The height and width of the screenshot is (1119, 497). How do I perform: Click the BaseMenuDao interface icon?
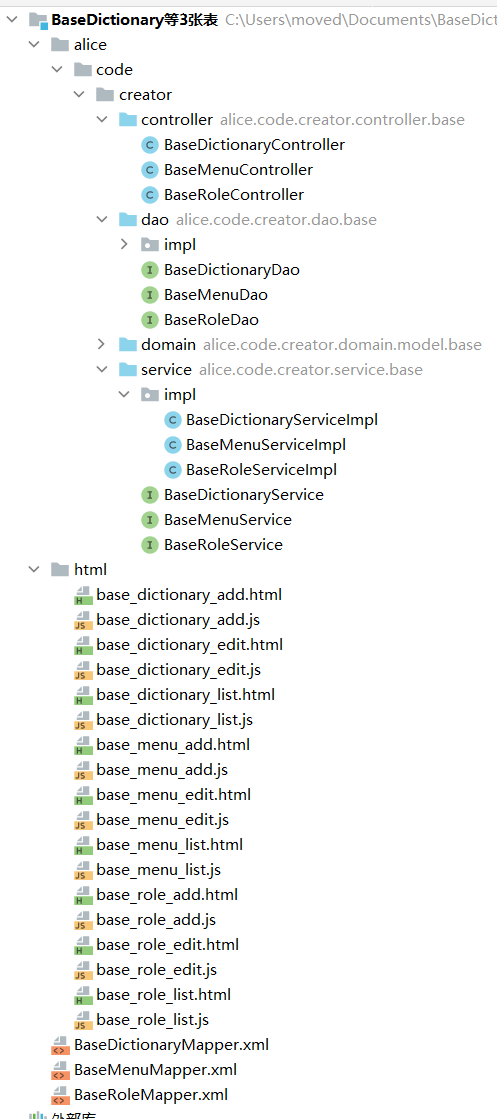[150, 295]
